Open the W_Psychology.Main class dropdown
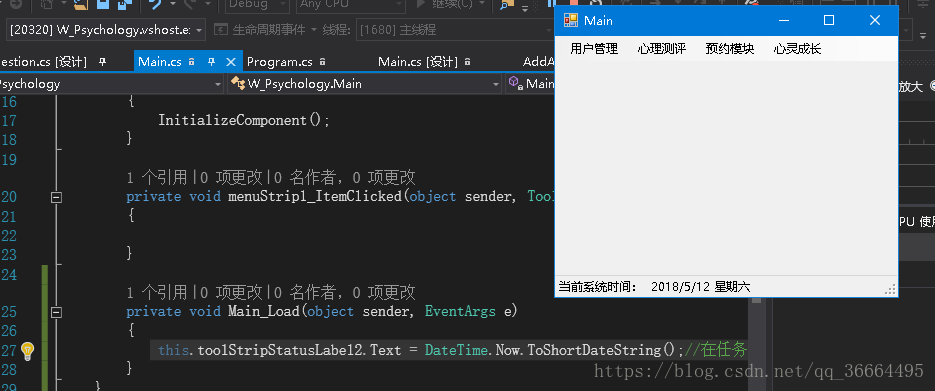 click(364, 84)
